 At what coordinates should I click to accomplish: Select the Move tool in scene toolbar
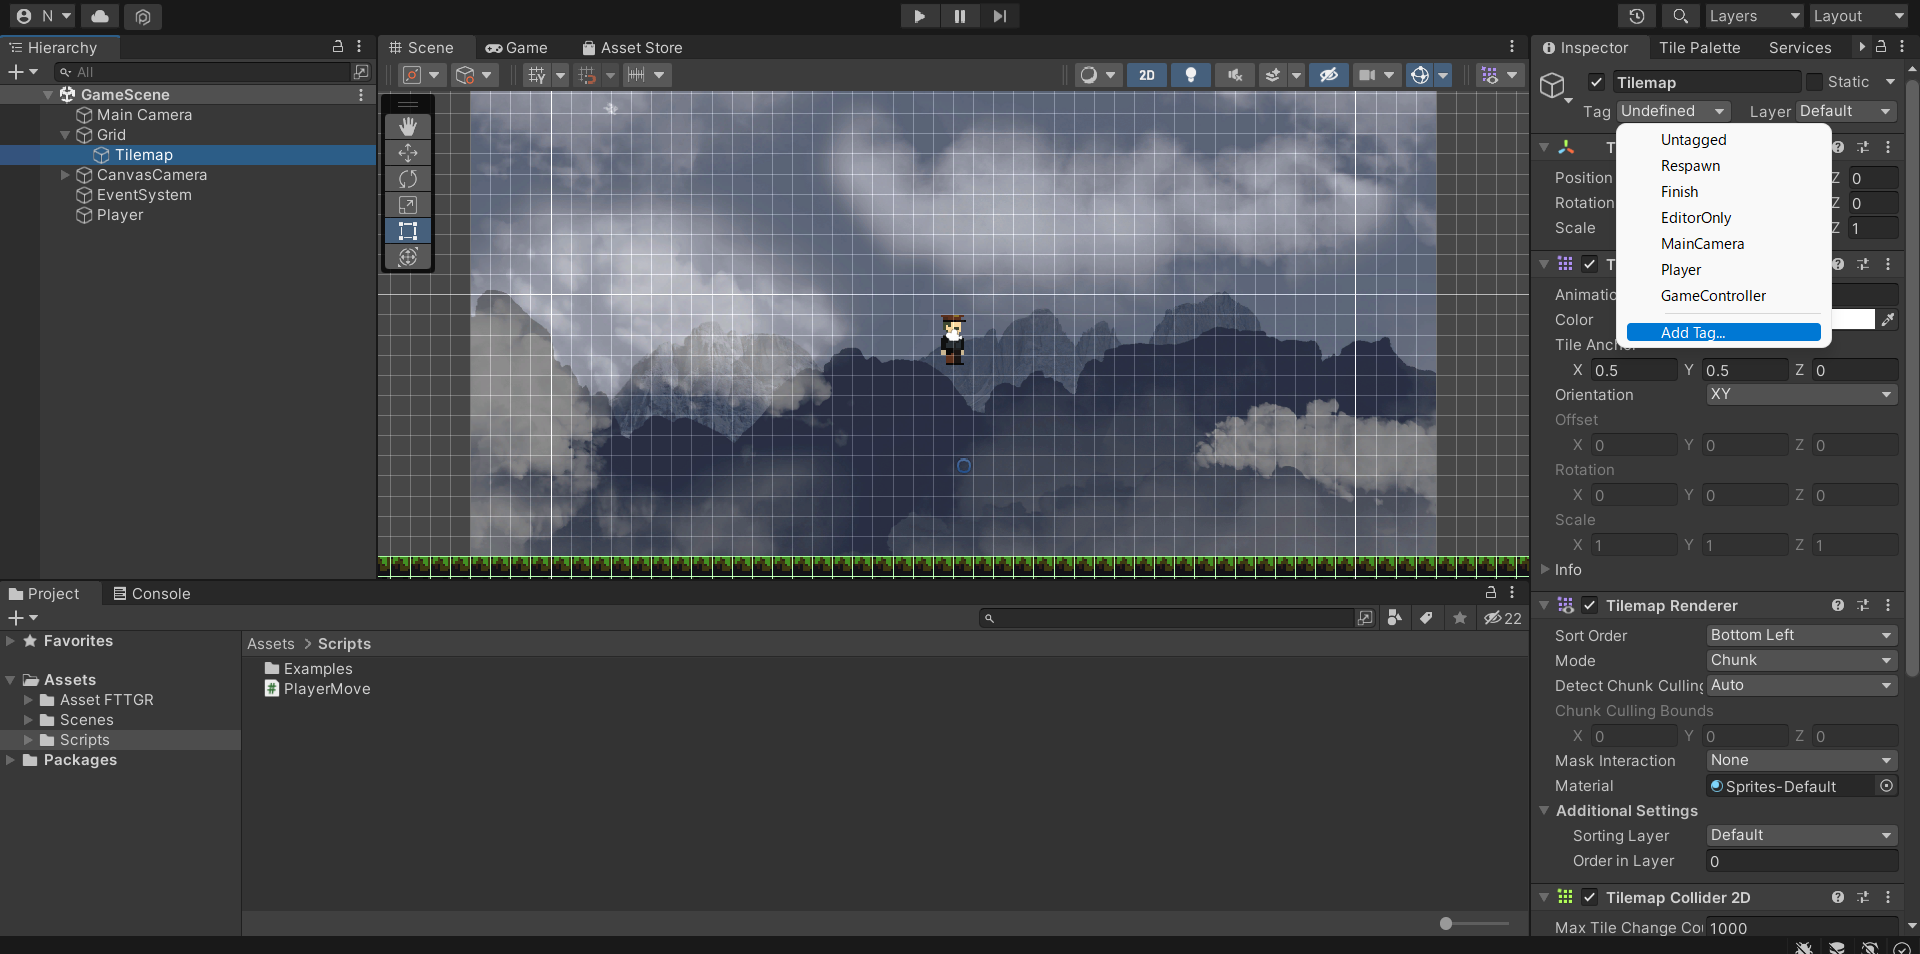(408, 153)
